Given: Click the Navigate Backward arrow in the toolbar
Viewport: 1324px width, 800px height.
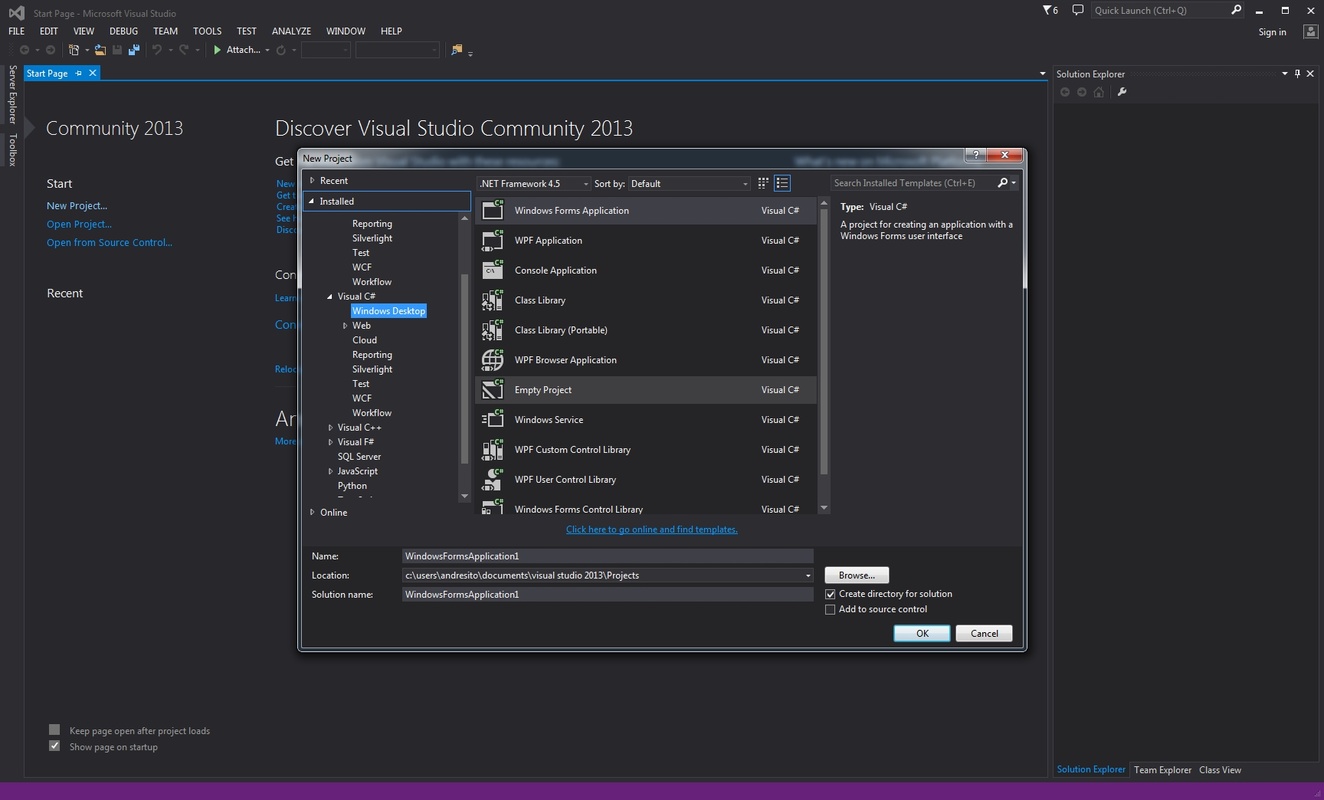Looking at the screenshot, I should pos(24,50).
